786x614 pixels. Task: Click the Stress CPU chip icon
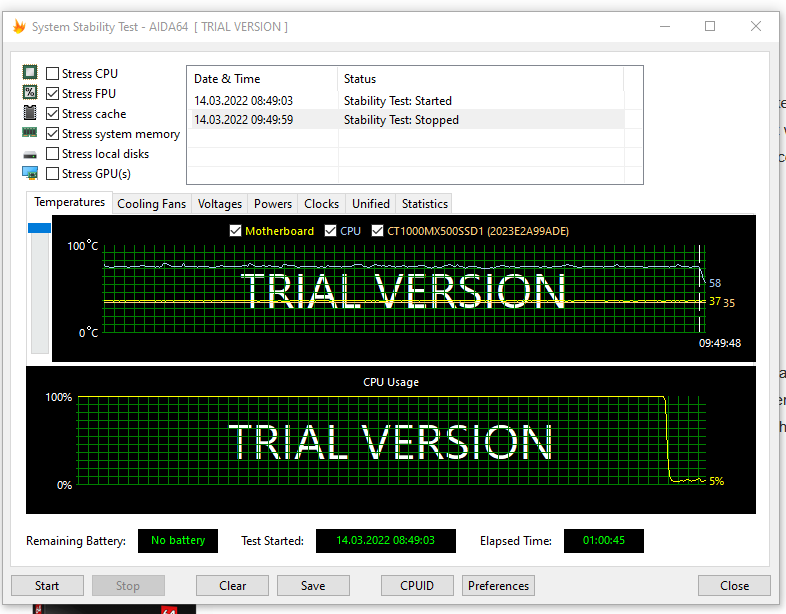click(x=30, y=72)
